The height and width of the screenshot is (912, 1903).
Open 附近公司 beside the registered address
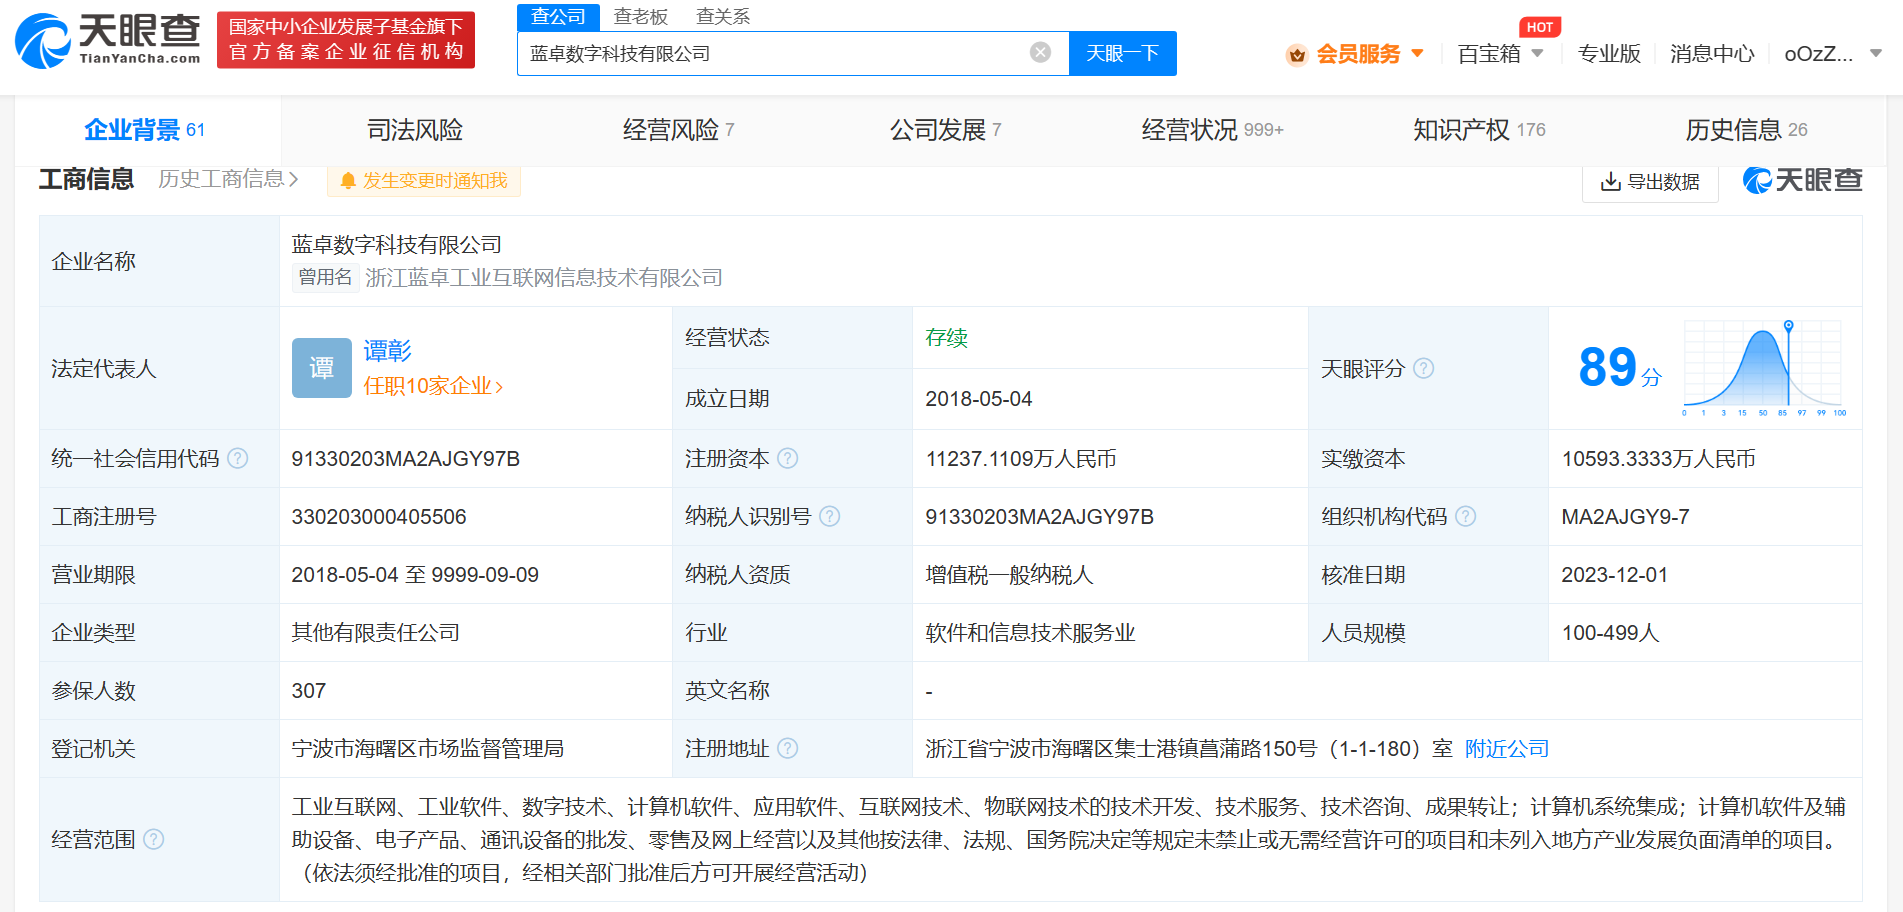pos(1506,748)
